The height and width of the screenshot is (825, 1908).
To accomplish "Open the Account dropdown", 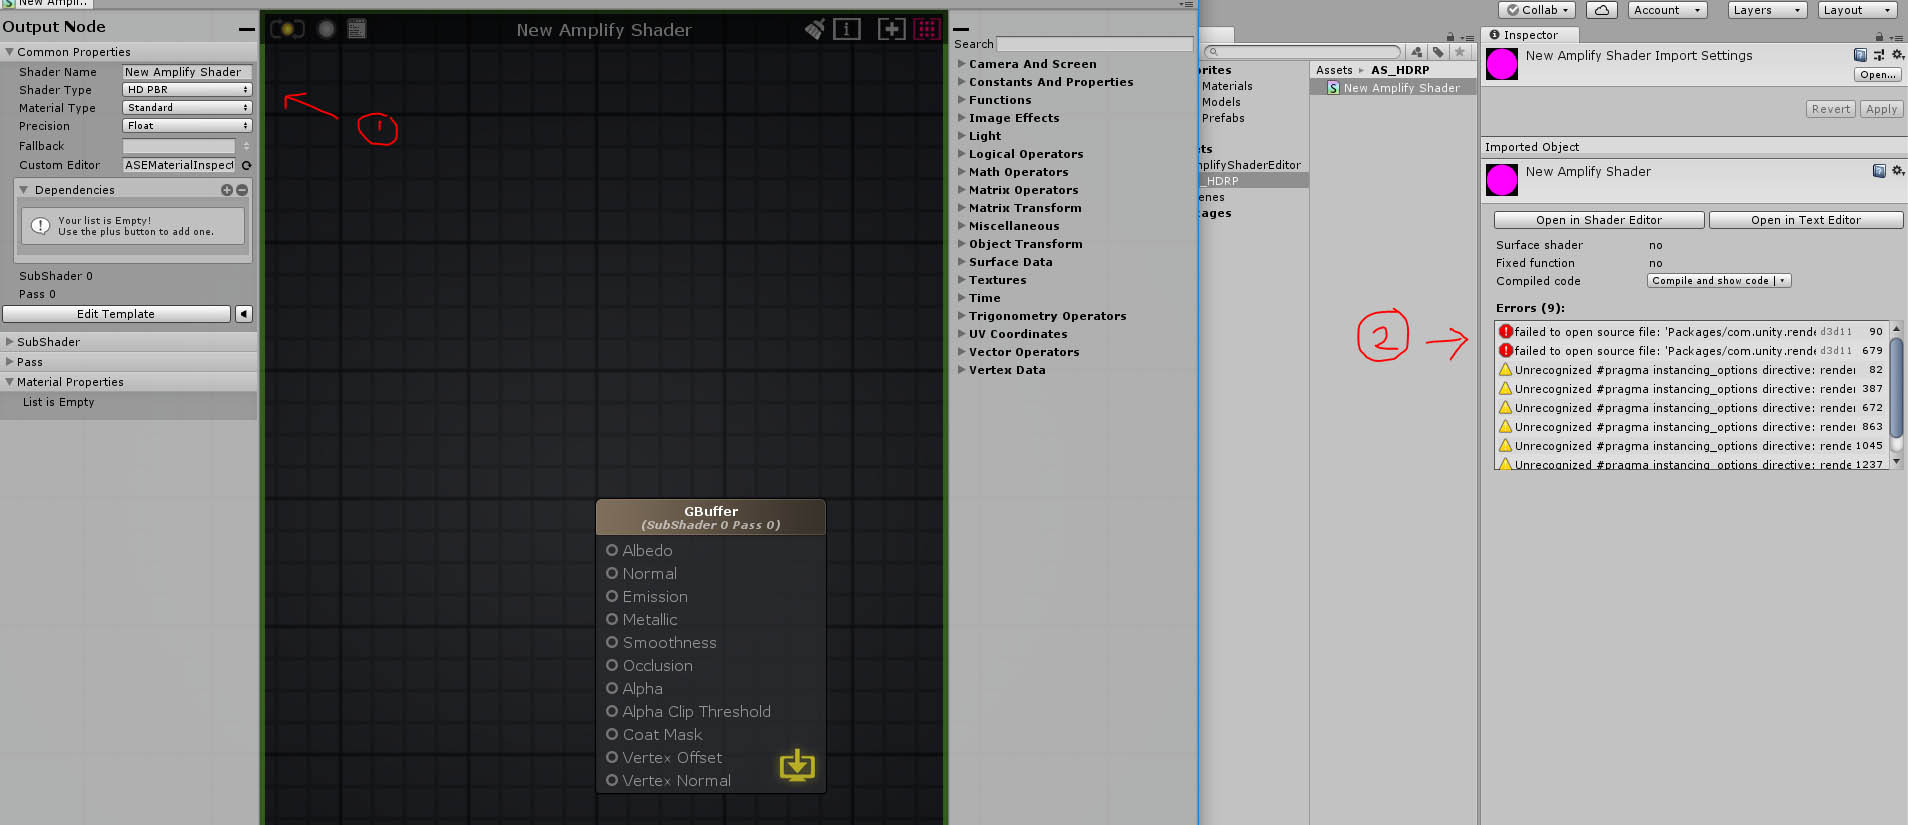I will 1666,10.
